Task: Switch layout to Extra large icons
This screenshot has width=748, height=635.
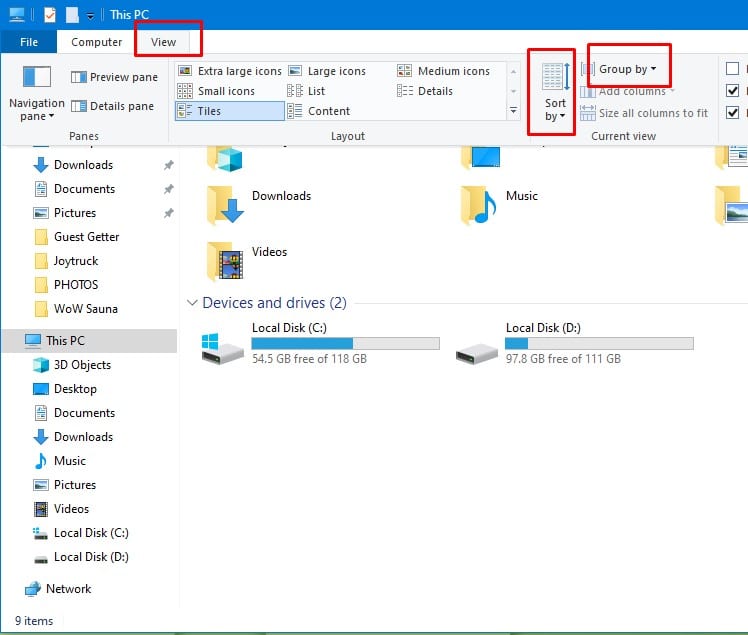Action: (x=229, y=71)
